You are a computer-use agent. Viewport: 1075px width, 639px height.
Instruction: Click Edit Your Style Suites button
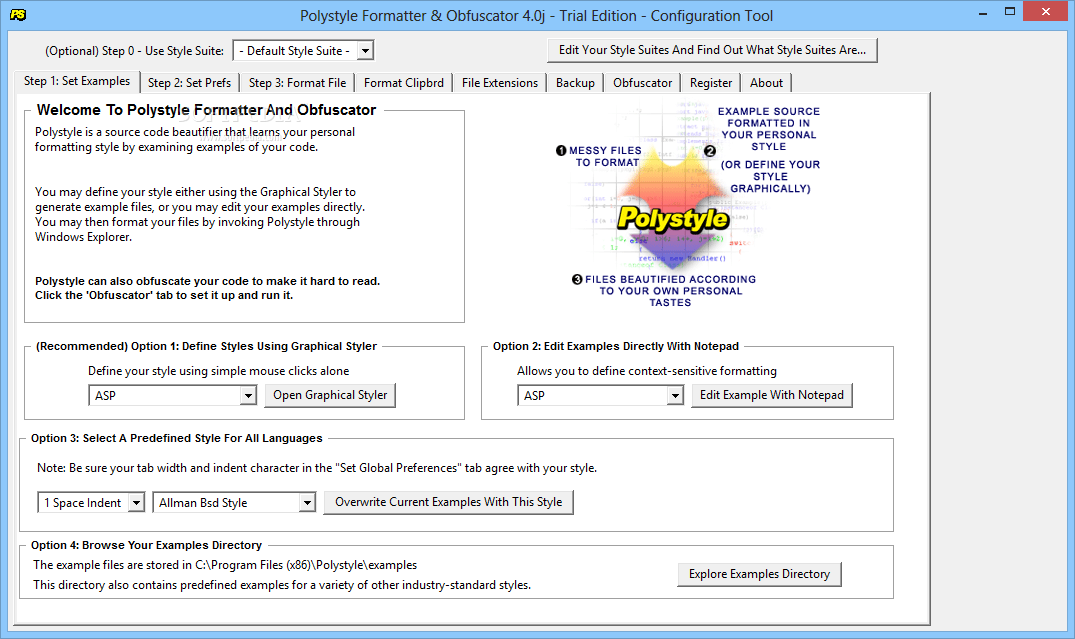712,50
